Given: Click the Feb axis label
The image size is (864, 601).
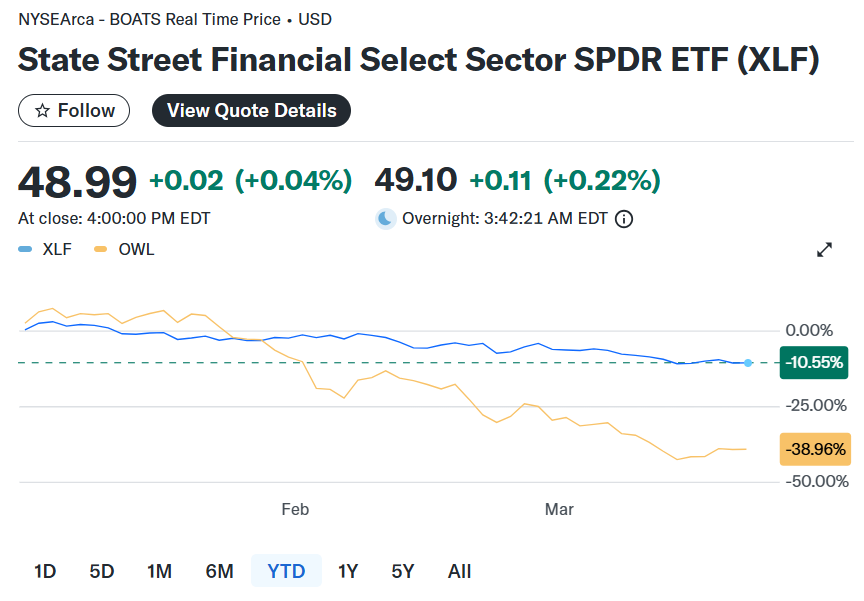Looking at the screenshot, I should pyautogui.click(x=295, y=510).
